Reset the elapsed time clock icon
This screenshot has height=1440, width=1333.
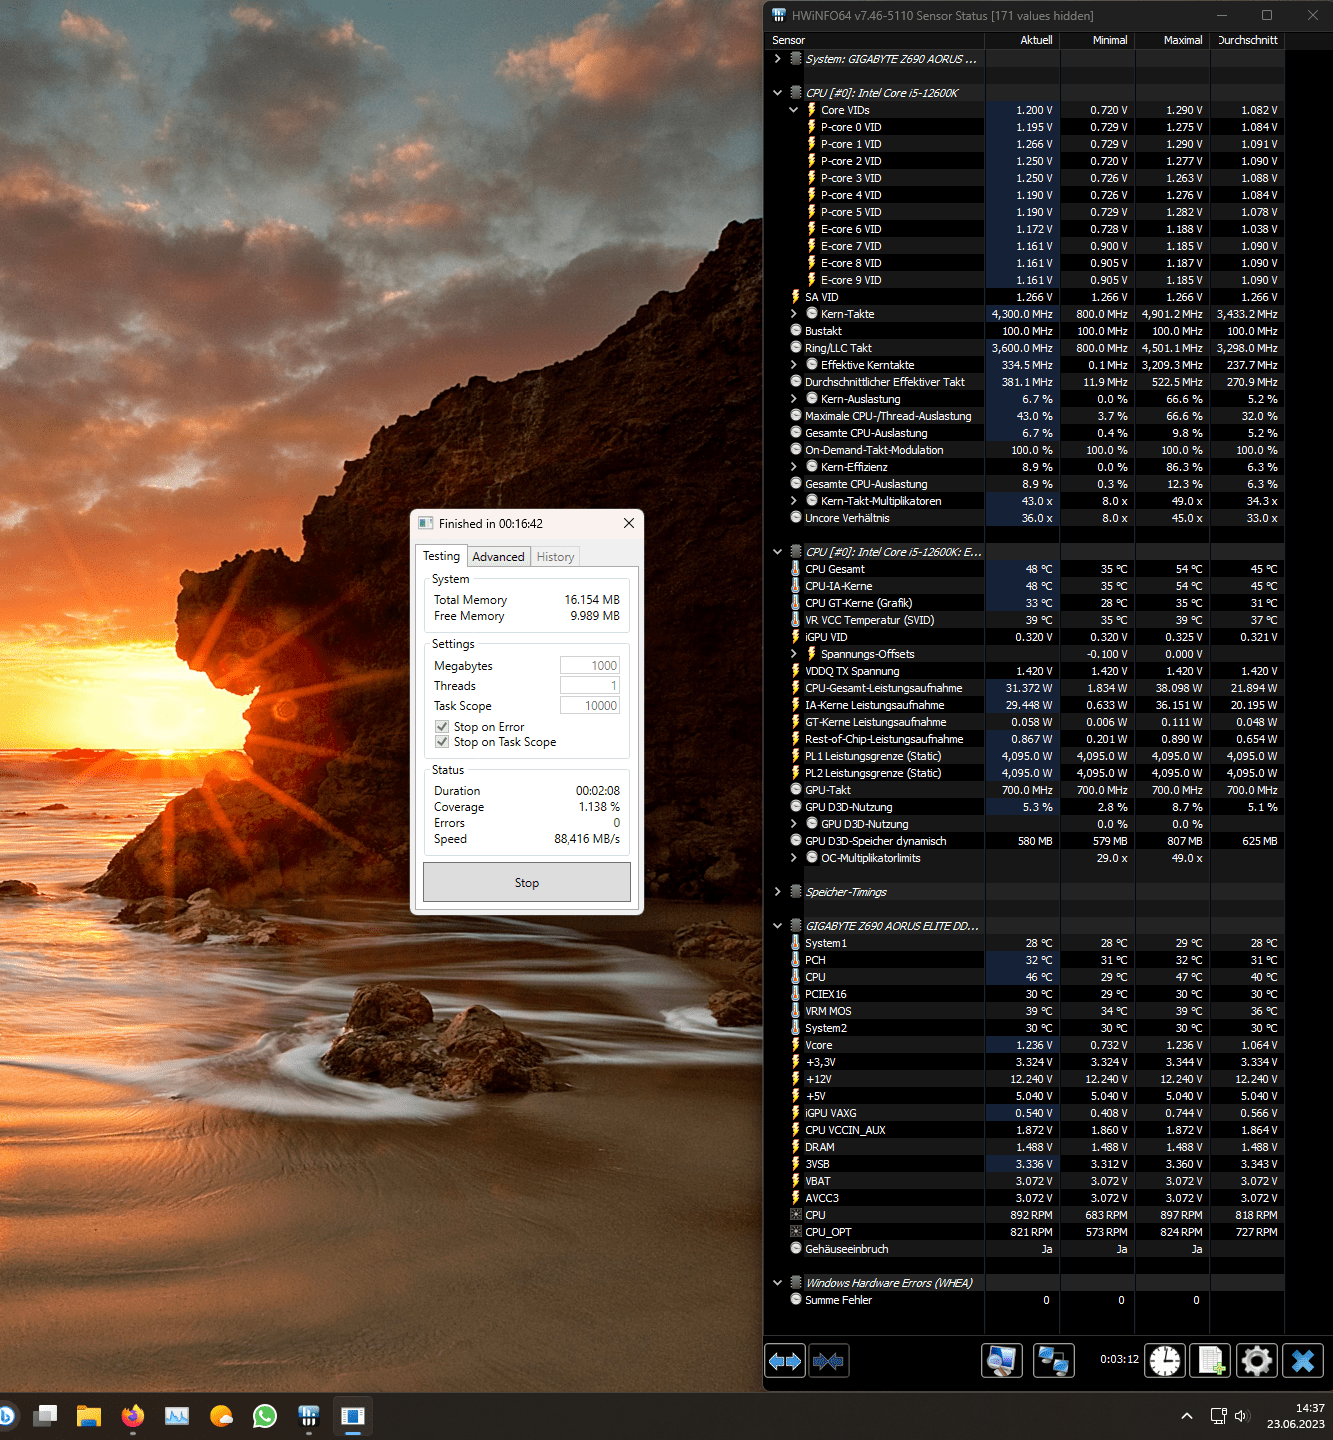click(1165, 1361)
